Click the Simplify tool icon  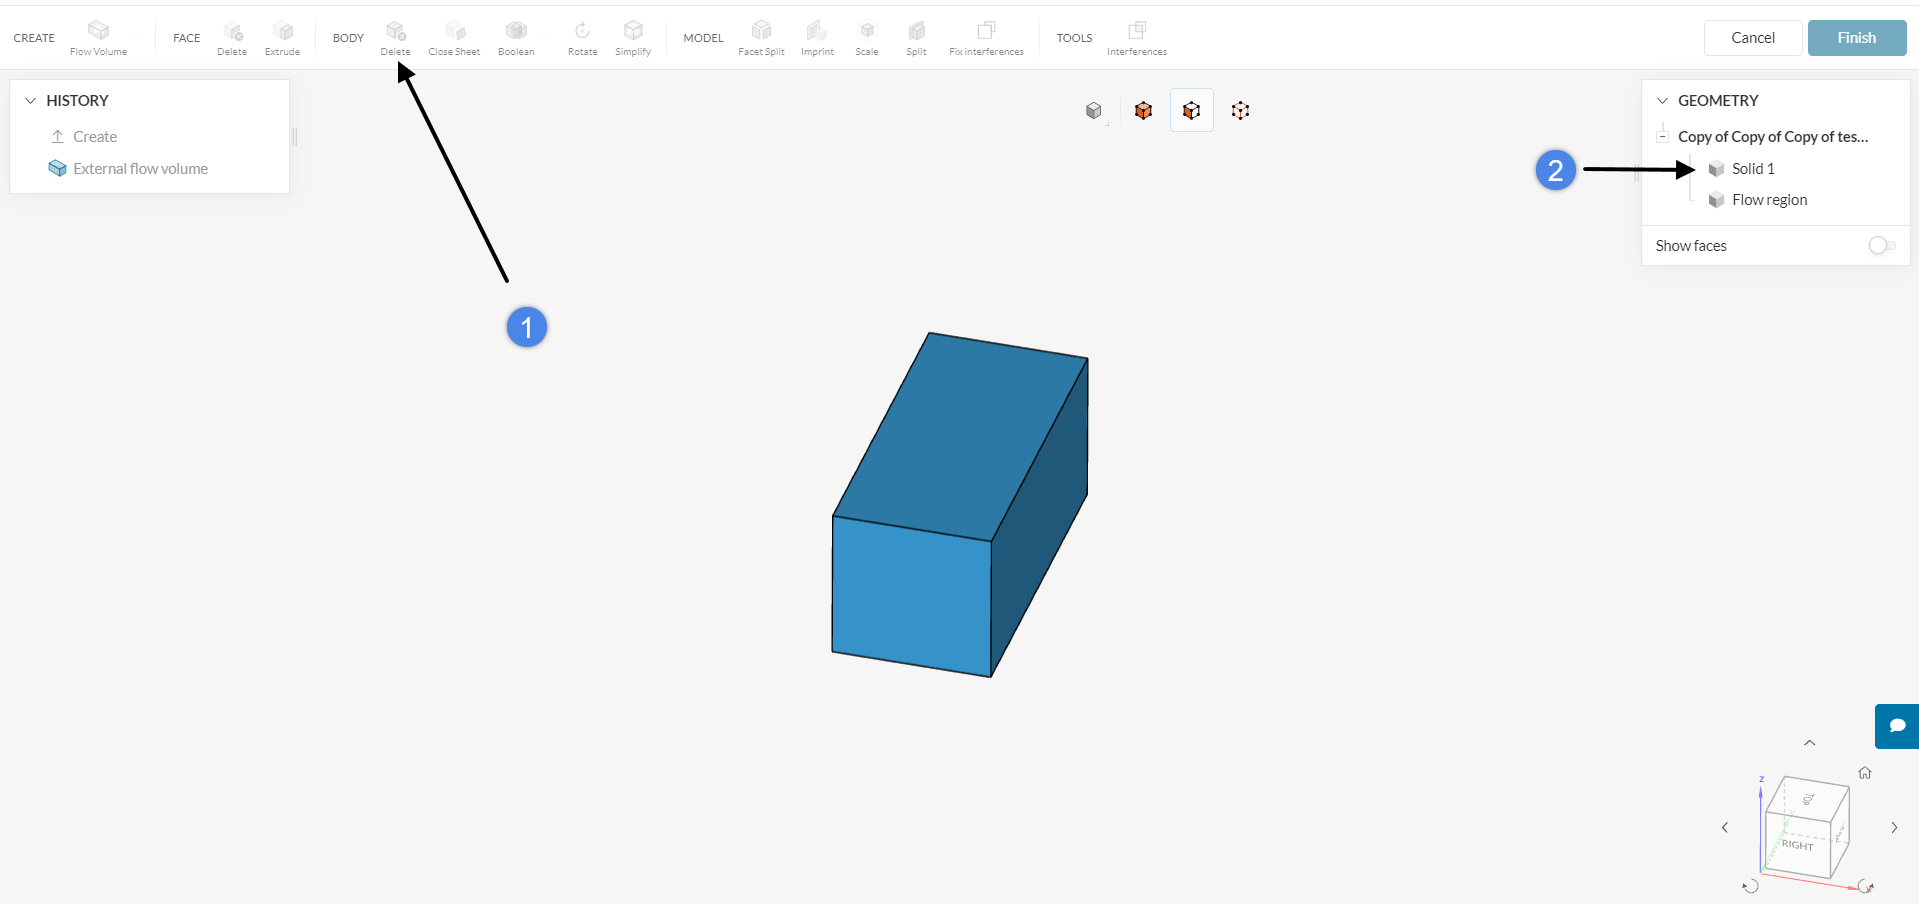point(633,32)
